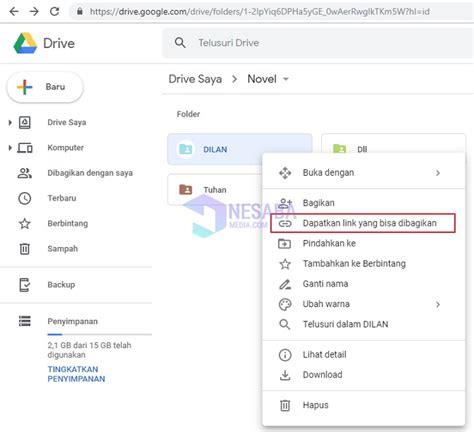Click the link icon for shareable link

tap(285, 223)
